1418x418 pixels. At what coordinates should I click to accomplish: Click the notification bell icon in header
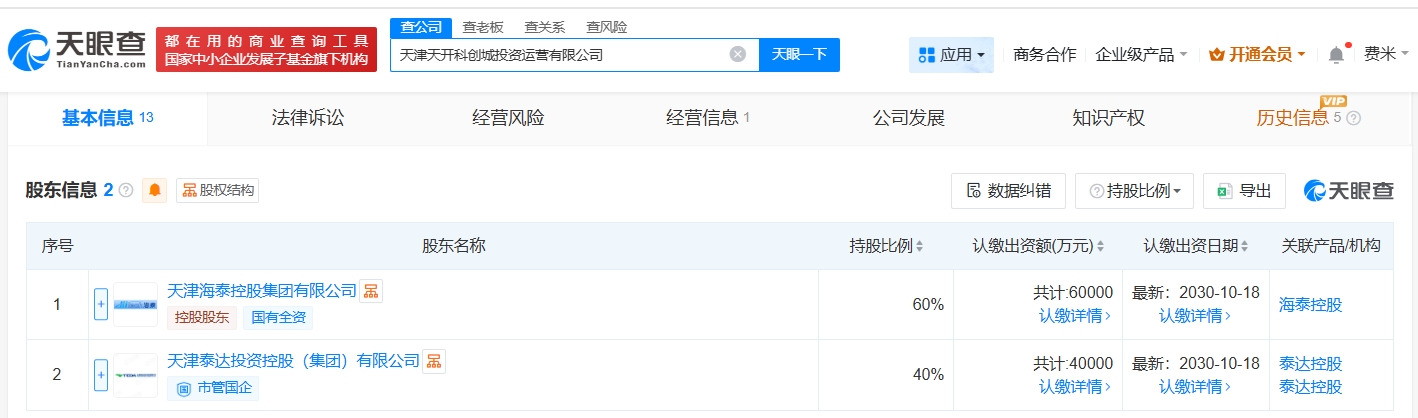[1336, 55]
